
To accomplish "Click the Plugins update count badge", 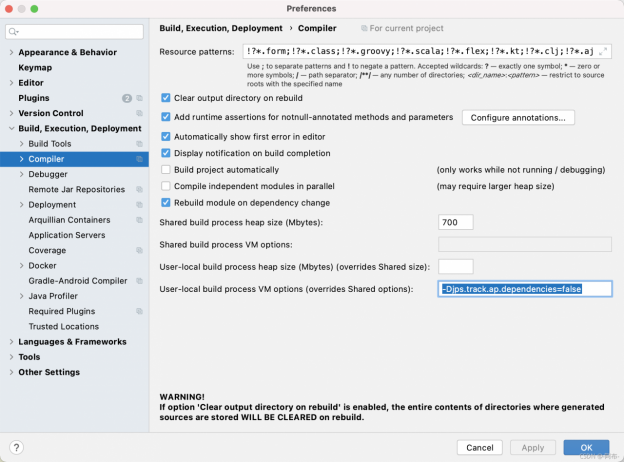I will tap(126, 98).
